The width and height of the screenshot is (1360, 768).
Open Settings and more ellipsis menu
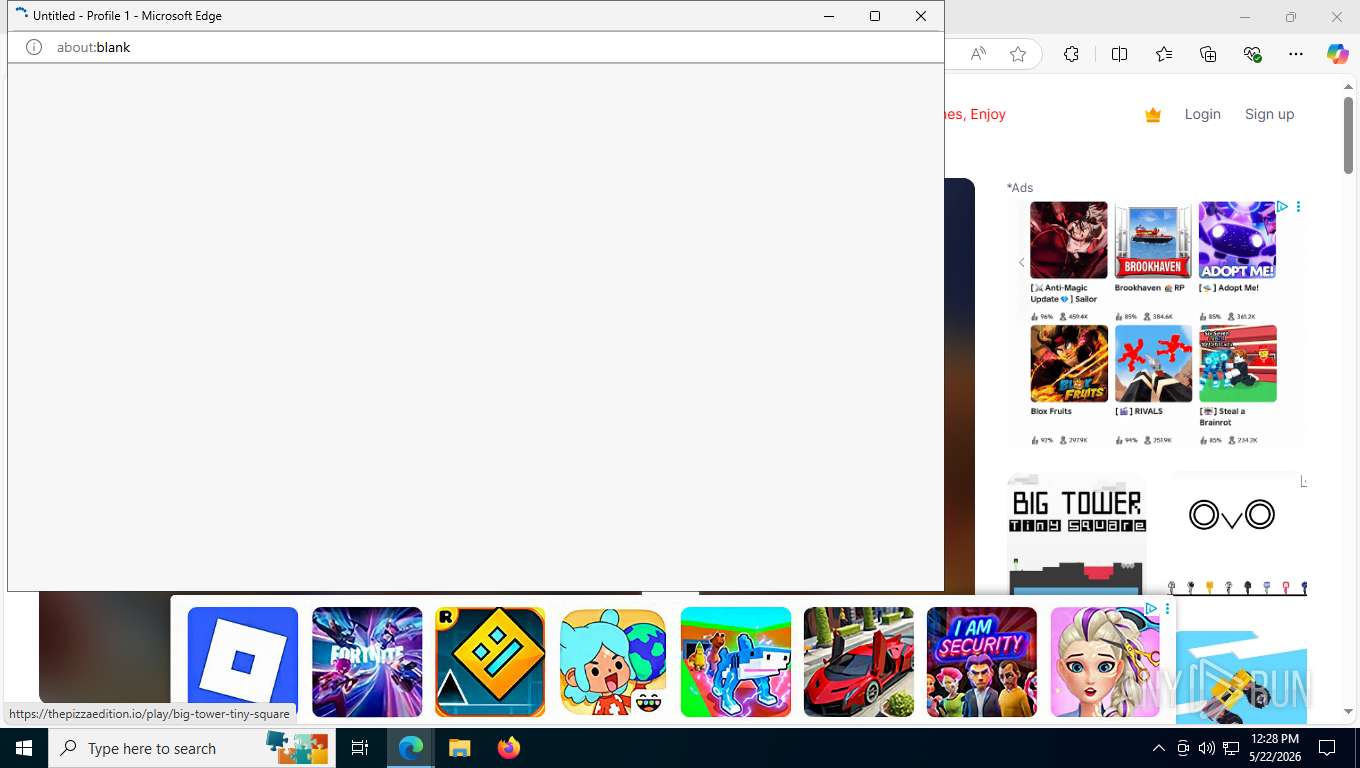pos(1296,54)
